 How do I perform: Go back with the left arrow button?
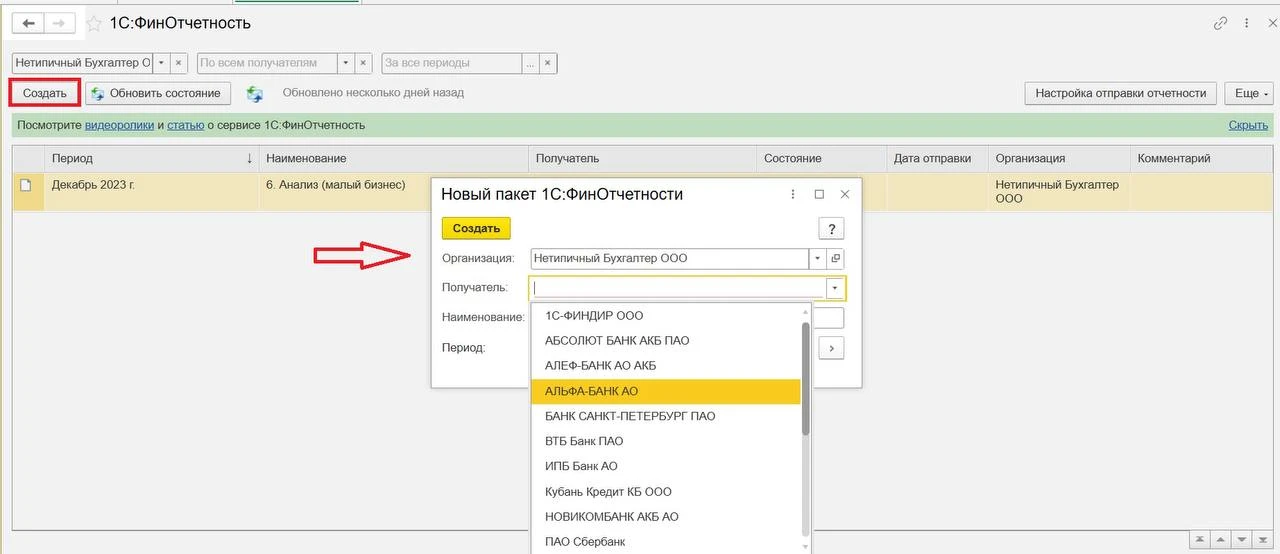point(28,22)
